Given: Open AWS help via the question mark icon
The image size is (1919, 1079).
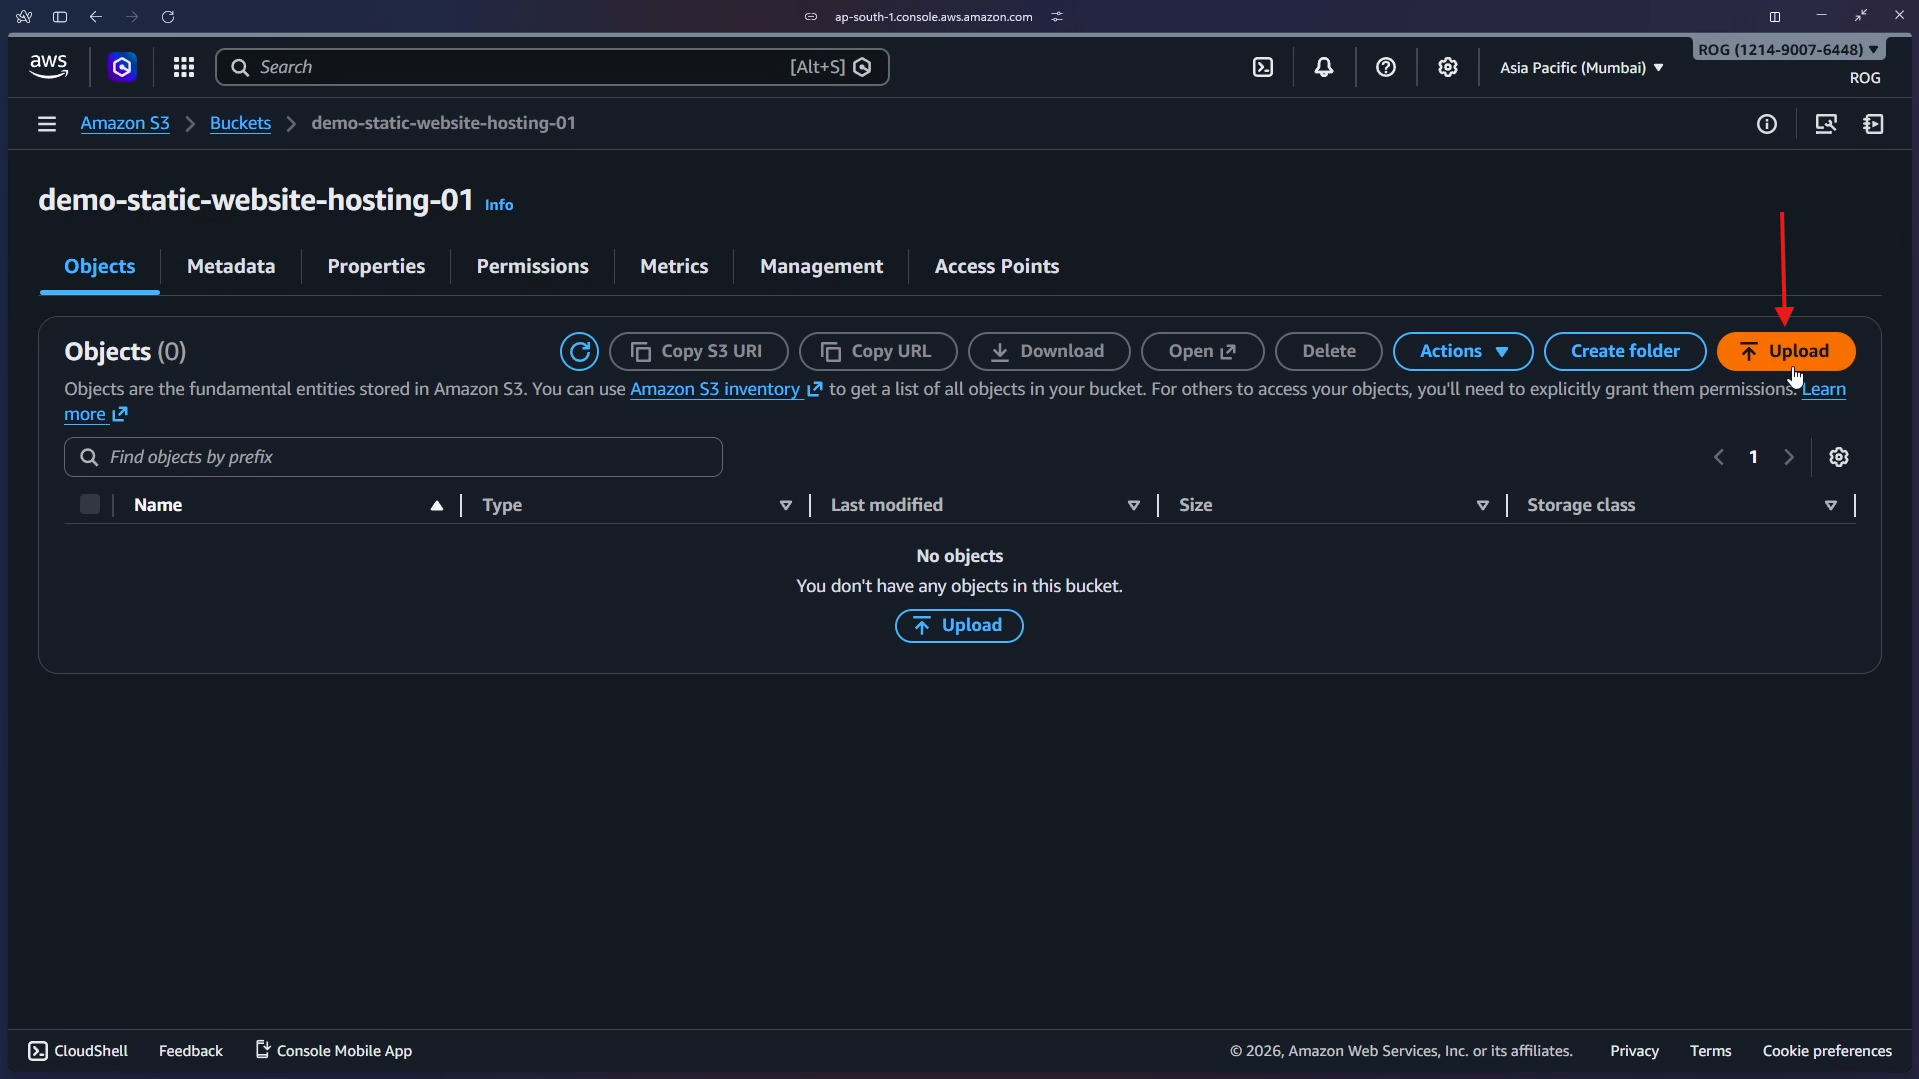Looking at the screenshot, I should coord(1386,67).
